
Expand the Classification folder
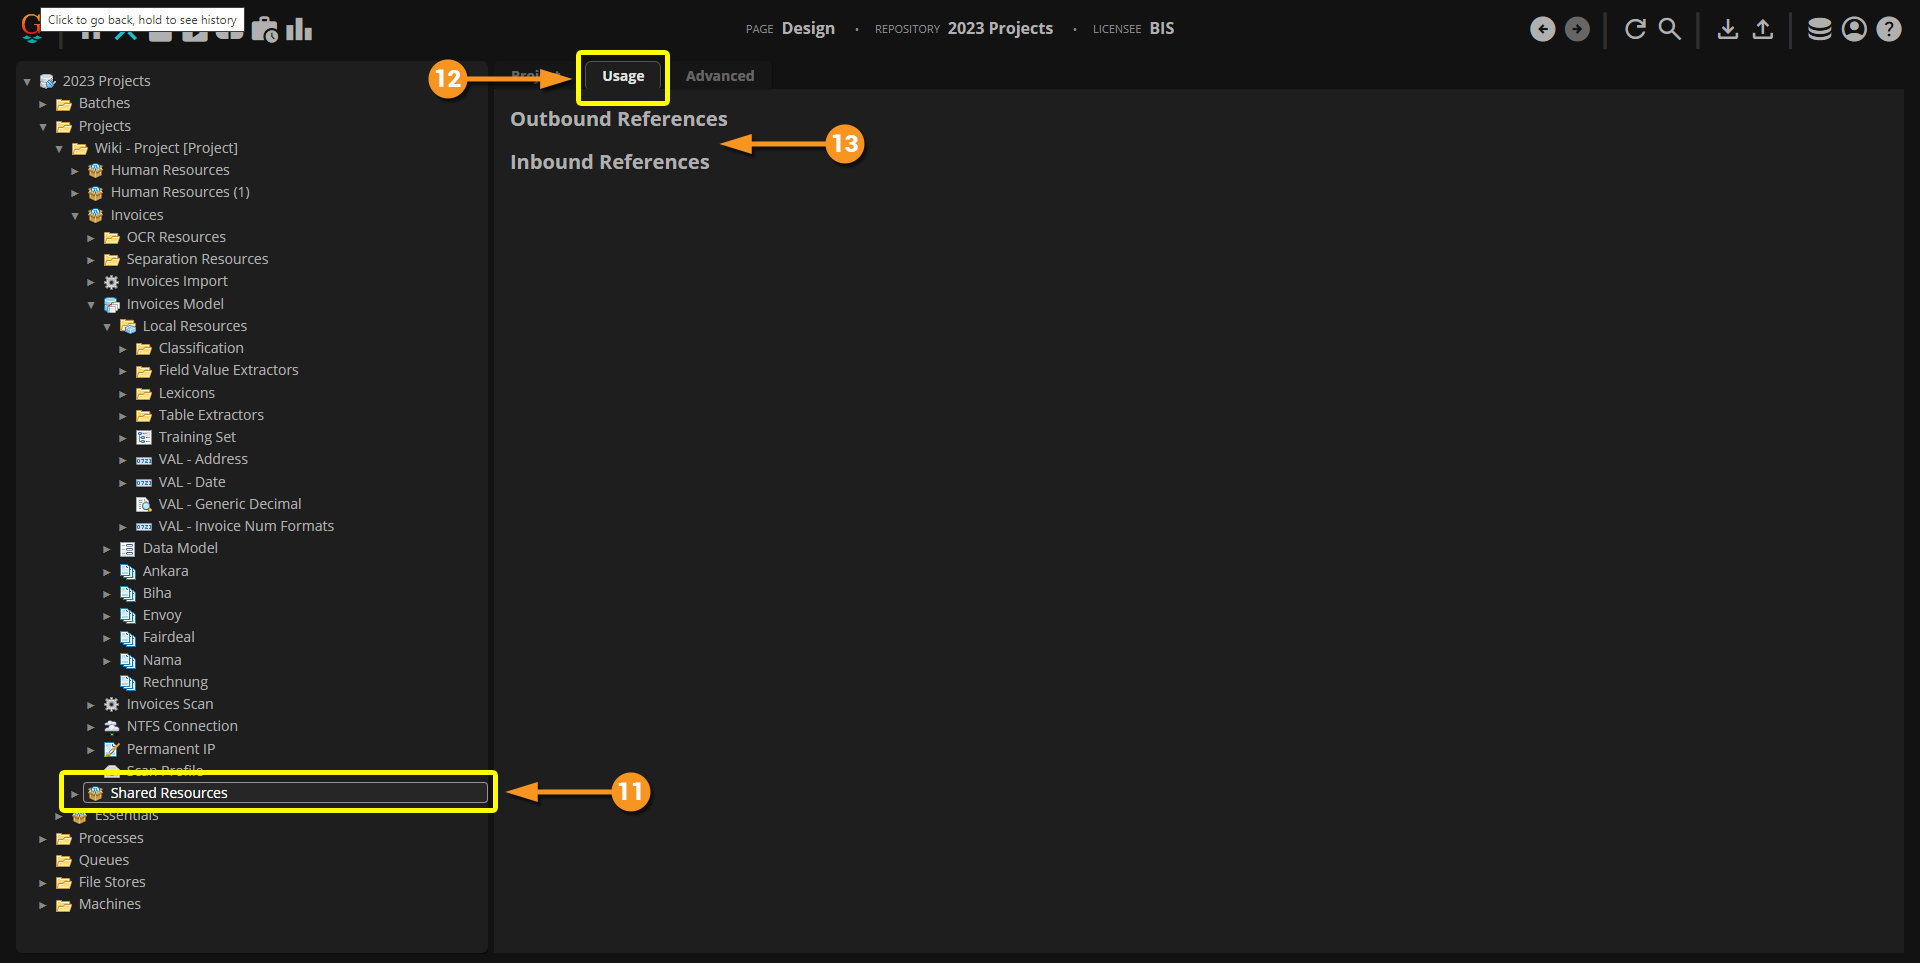tap(123, 349)
